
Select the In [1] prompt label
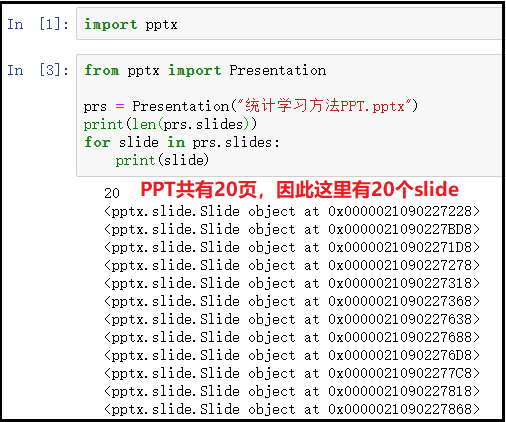pyautogui.click(x=38, y=24)
